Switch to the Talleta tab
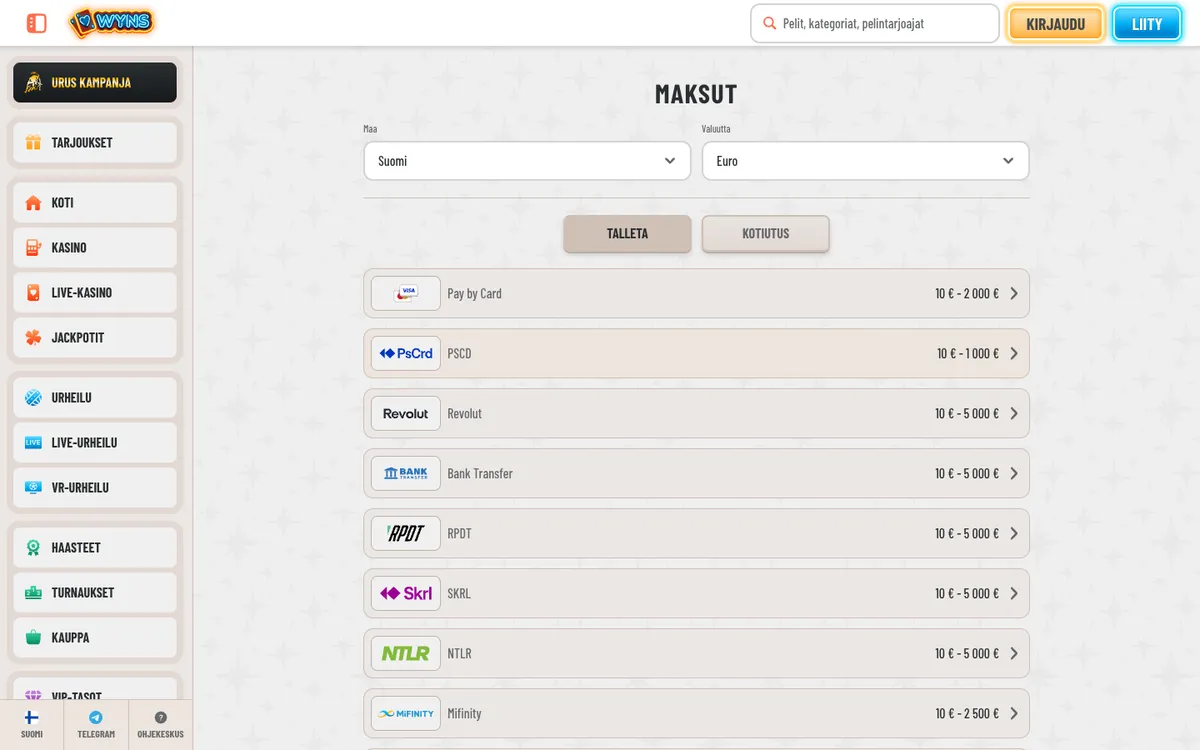The width and height of the screenshot is (1200, 750). 627,233
